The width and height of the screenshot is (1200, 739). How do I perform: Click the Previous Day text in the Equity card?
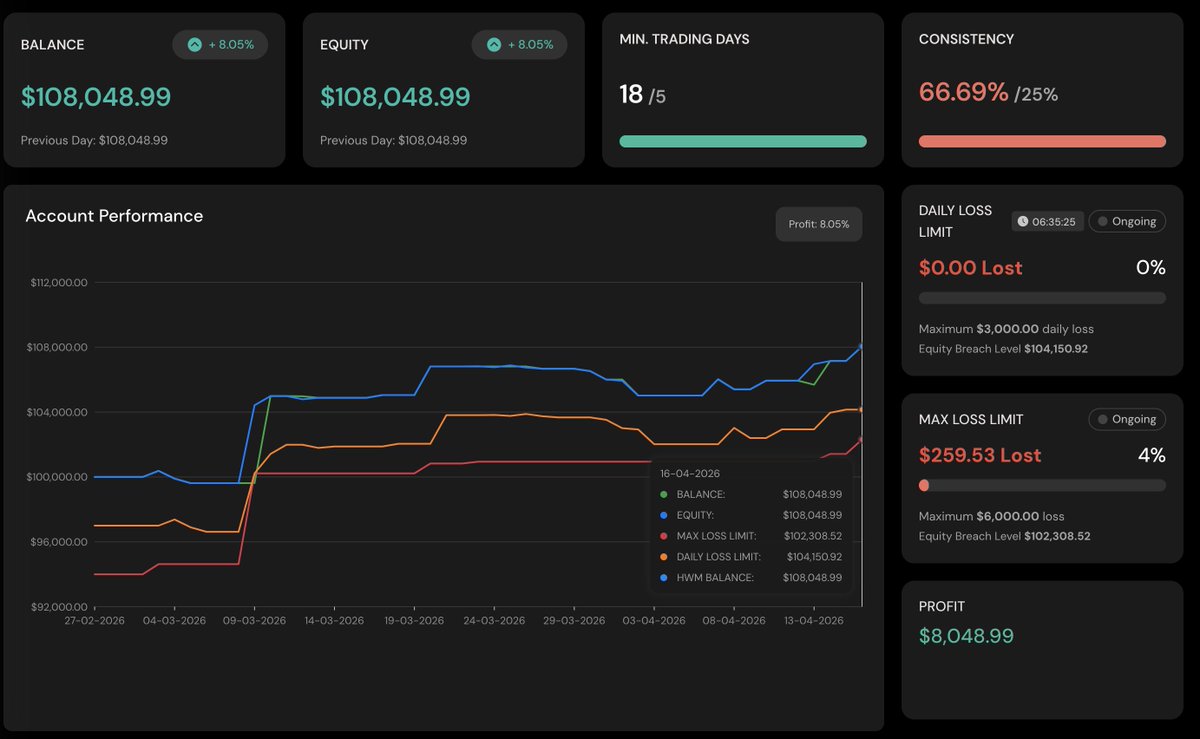pos(393,141)
